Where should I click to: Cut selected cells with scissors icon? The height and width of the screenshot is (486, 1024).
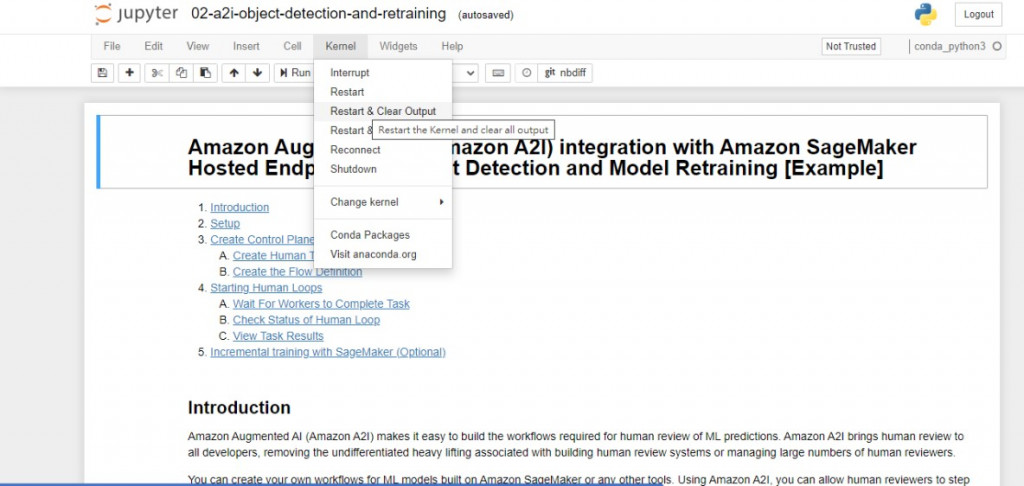[157, 73]
